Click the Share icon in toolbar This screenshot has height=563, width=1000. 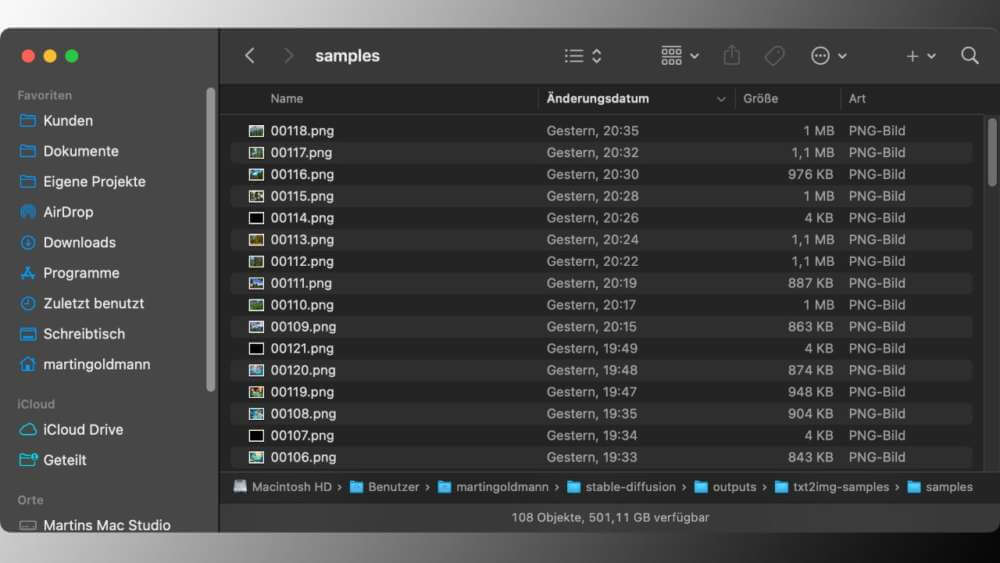click(x=731, y=56)
